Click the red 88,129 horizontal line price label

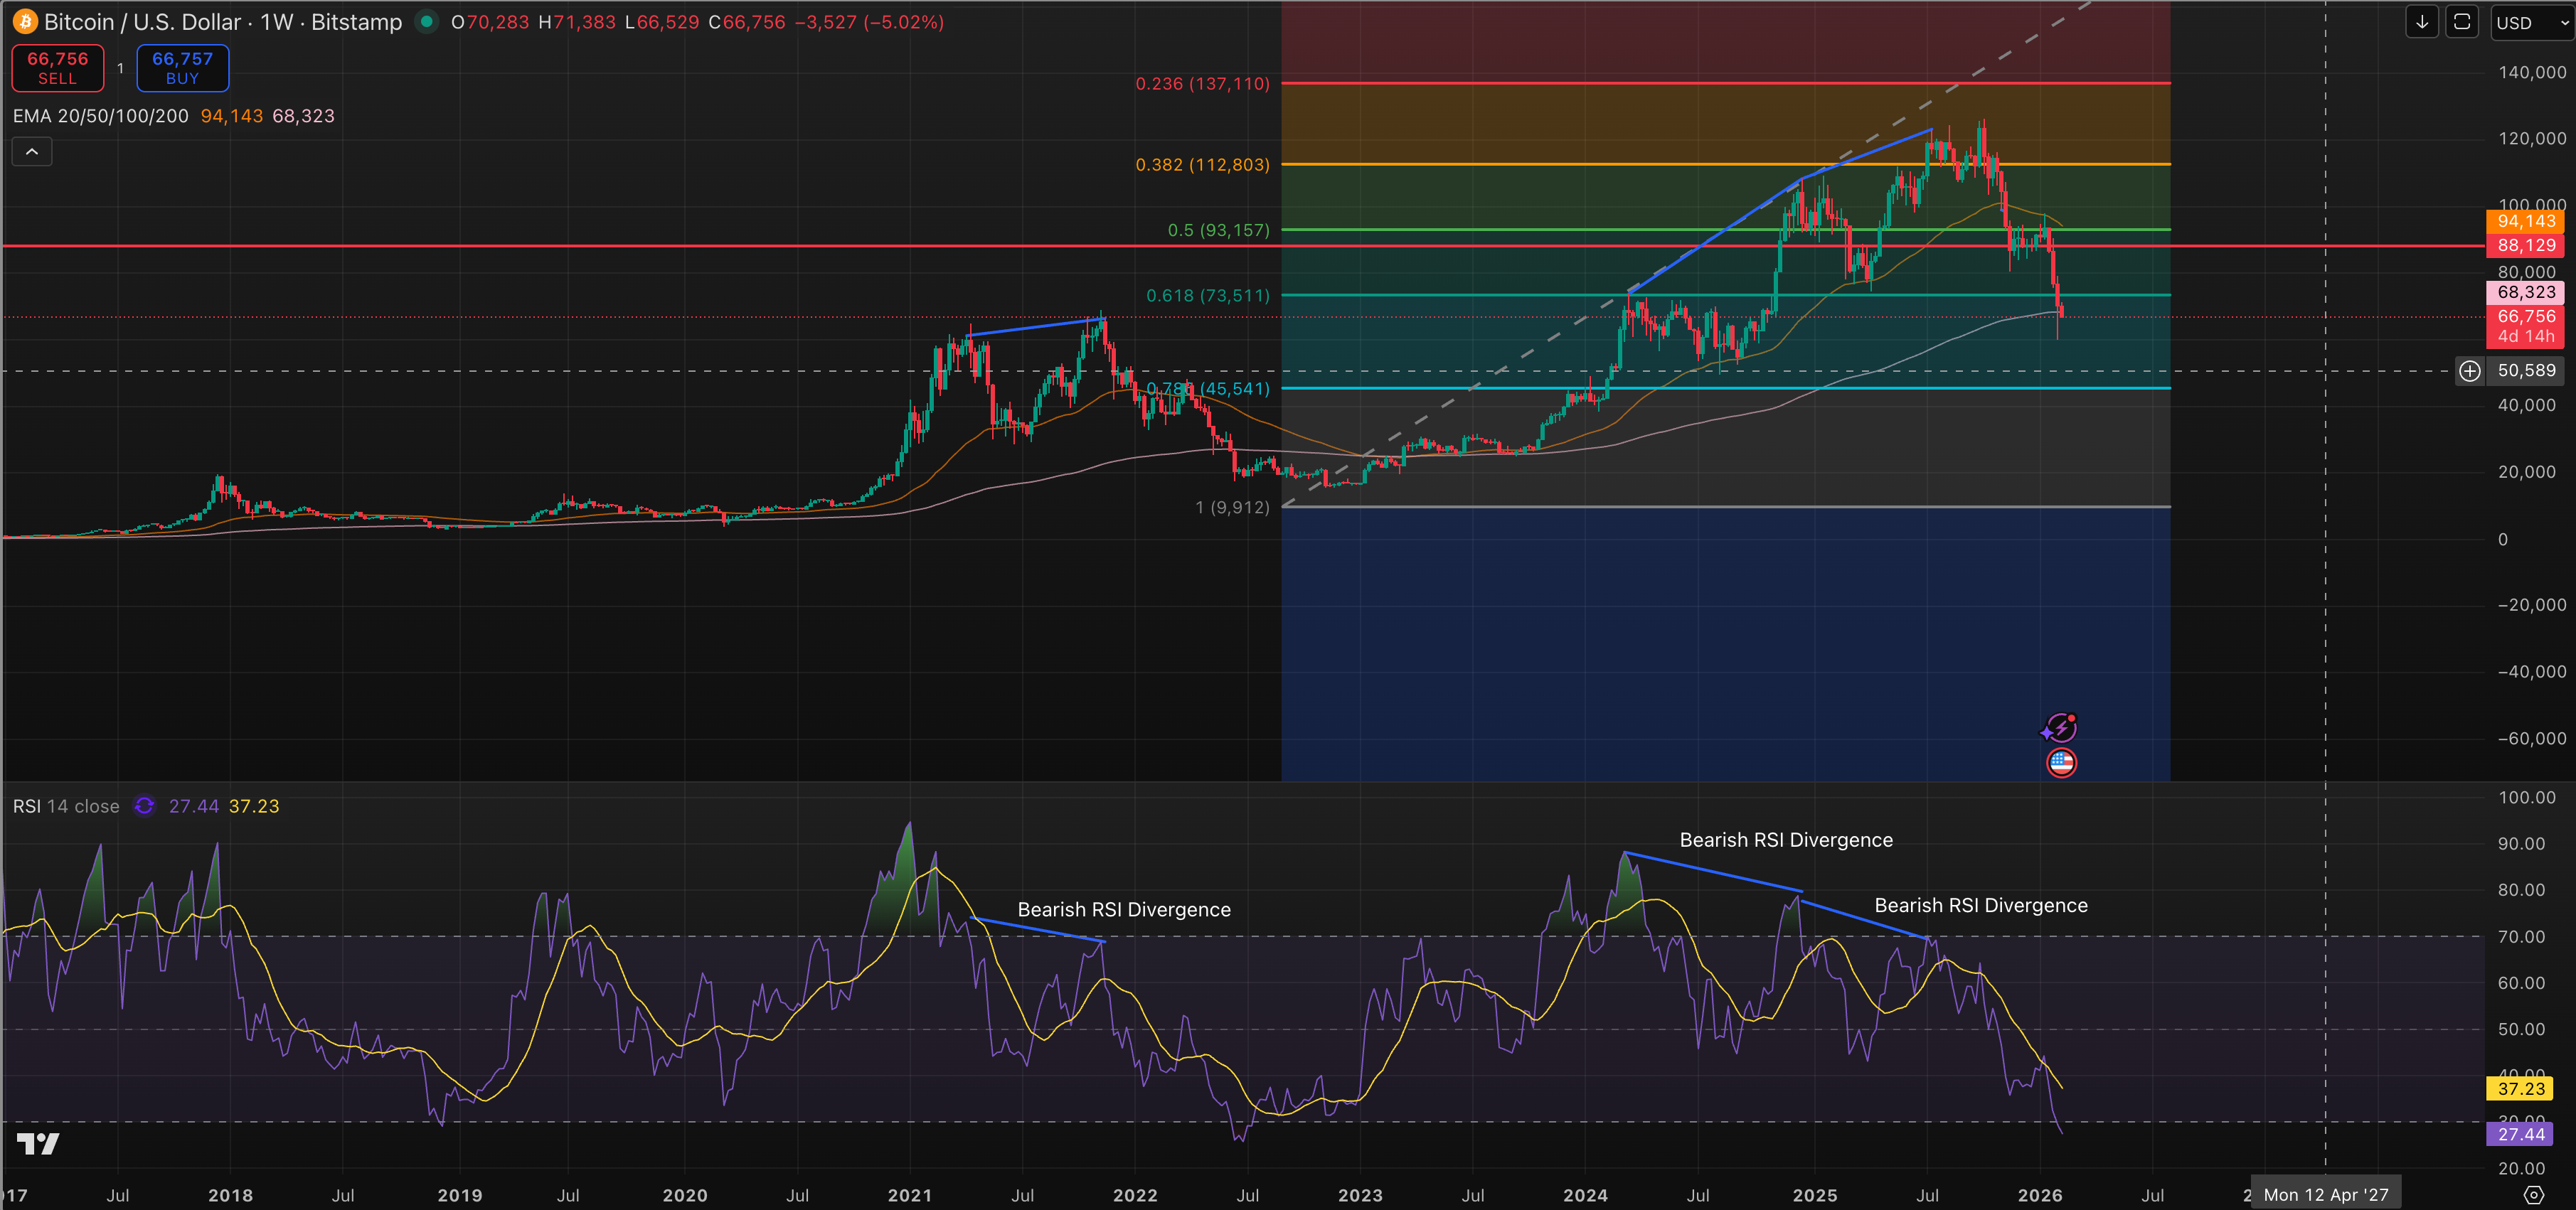2526,245
